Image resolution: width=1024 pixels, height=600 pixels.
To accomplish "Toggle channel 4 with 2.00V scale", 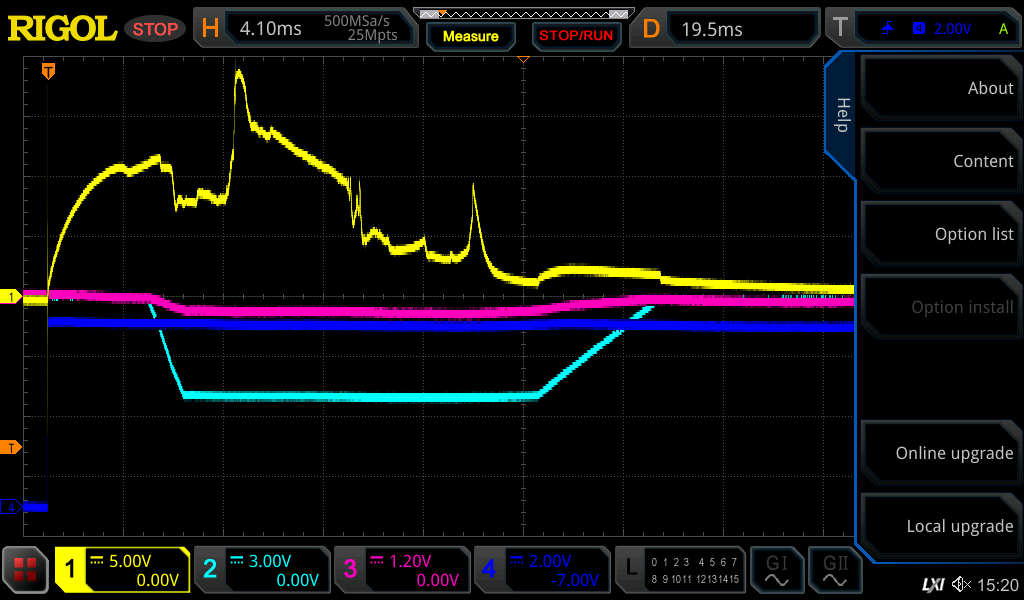I will 542,570.
